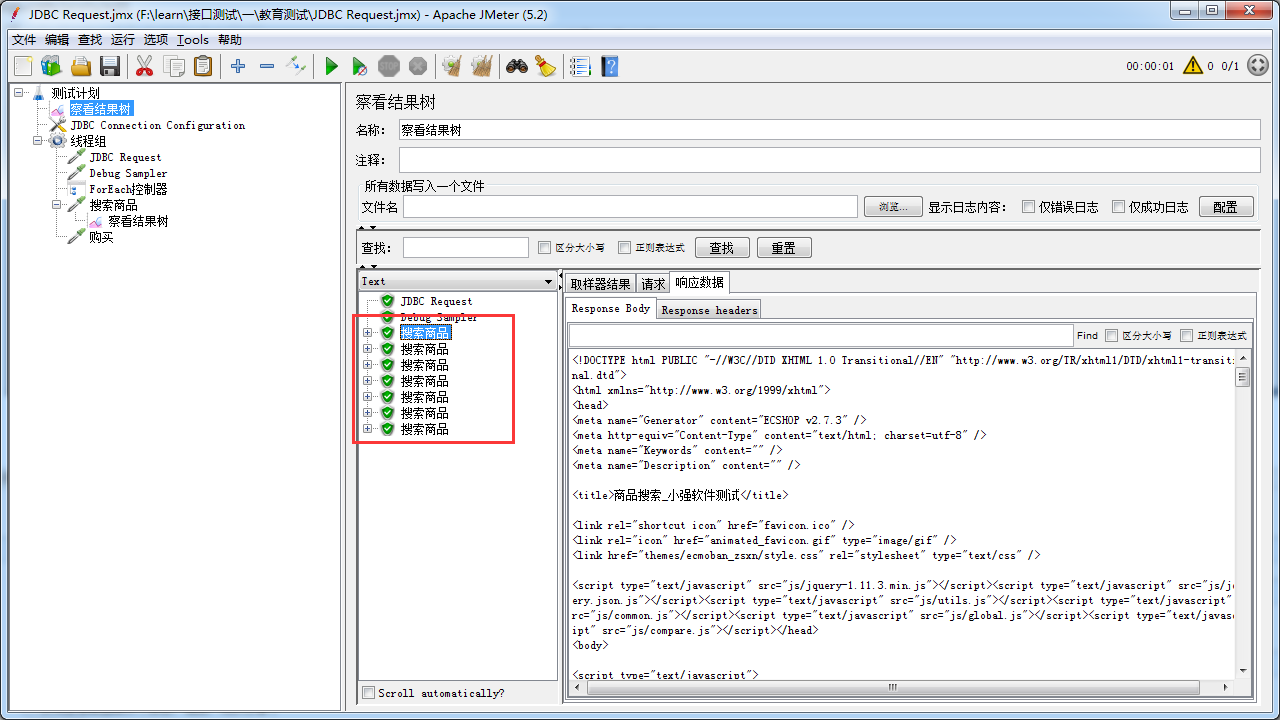Open the 选项 menu
1280x720 pixels.
(156, 40)
